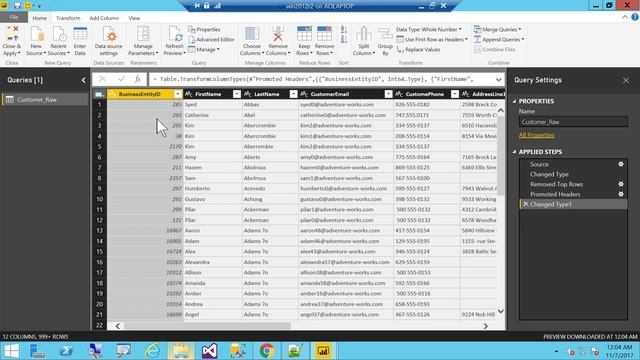Click Combine Files
Screen dimensions: 640x360
[x=494, y=50]
